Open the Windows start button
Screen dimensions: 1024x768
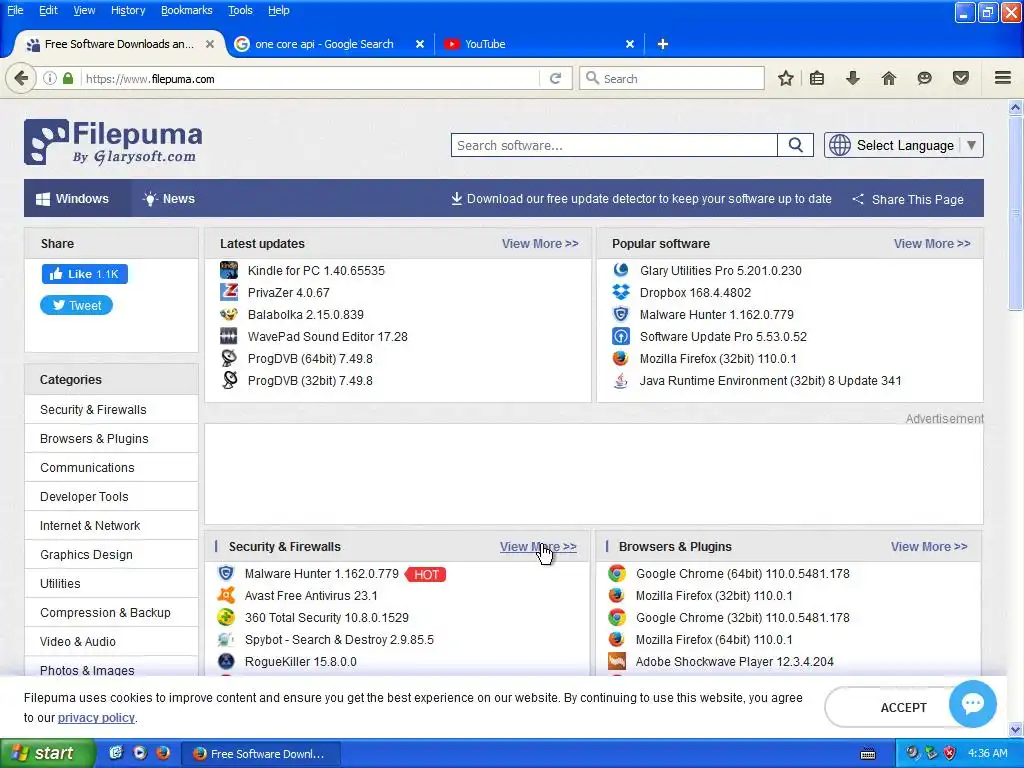point(48,753)
